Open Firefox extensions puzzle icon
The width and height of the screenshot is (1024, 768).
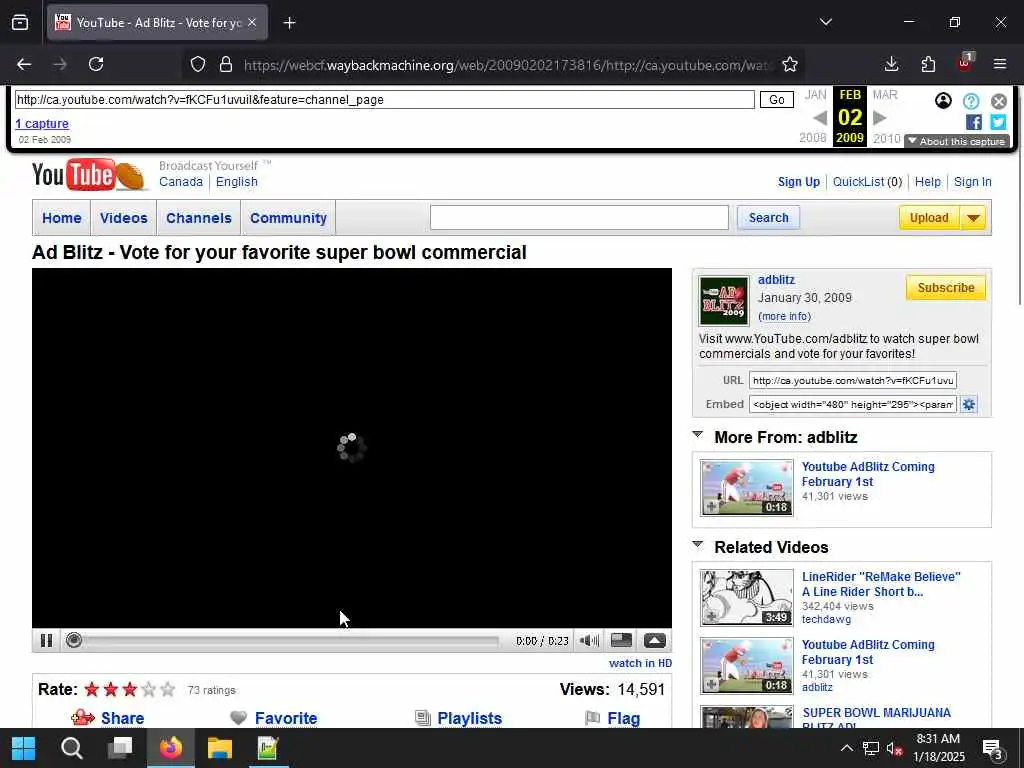[x=928, y=64]
